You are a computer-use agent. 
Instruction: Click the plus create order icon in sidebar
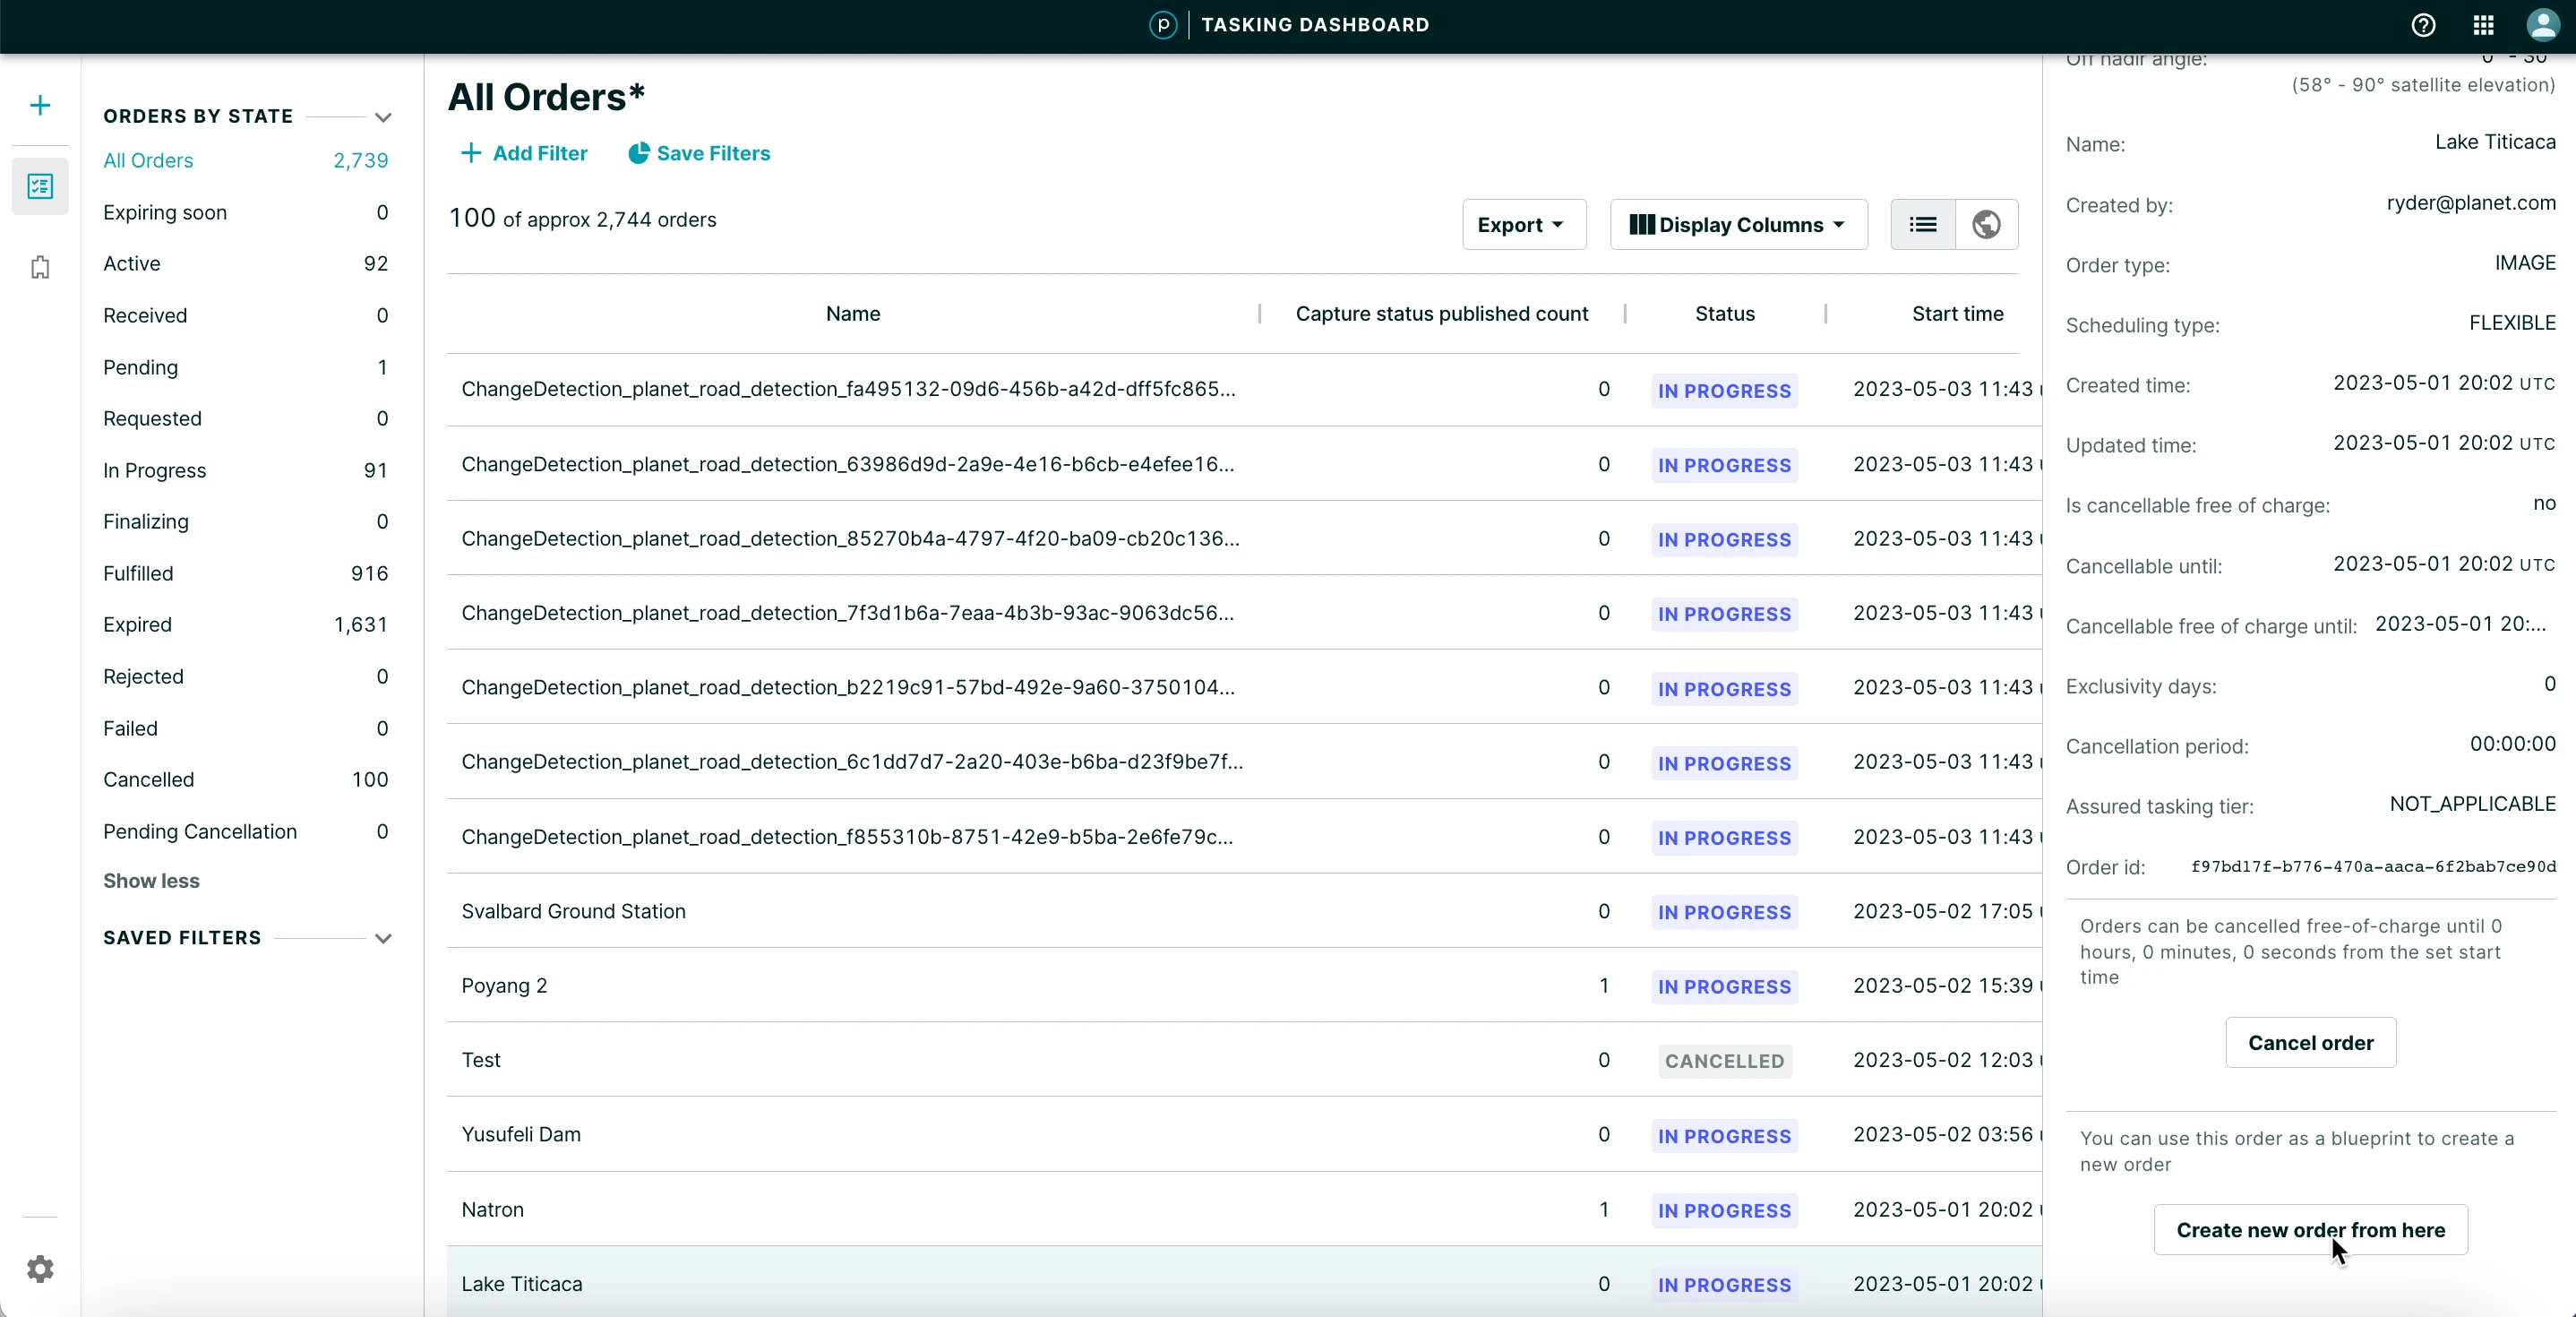click(40, 105)
